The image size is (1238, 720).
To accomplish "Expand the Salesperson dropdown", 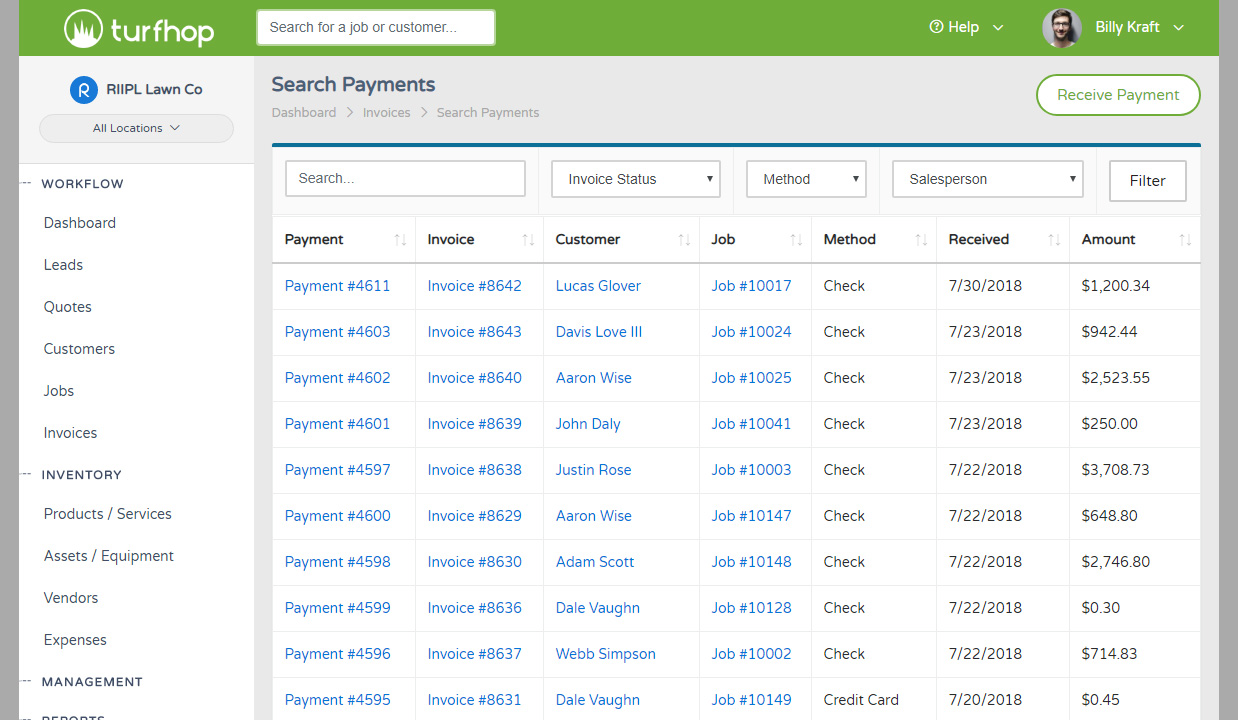I will 987,178.
